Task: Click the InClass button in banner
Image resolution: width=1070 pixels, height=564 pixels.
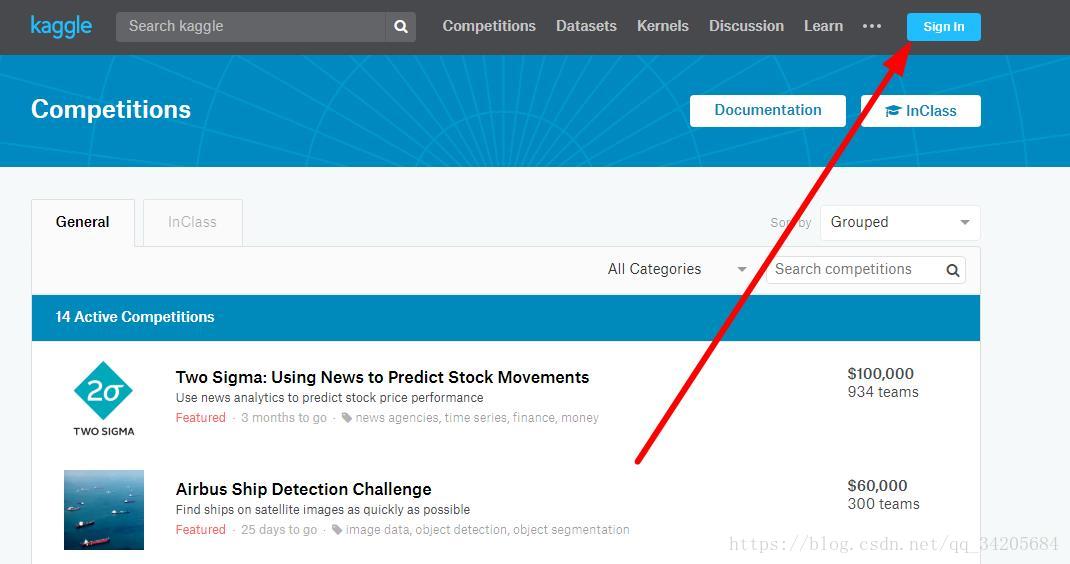Action: 921,111
